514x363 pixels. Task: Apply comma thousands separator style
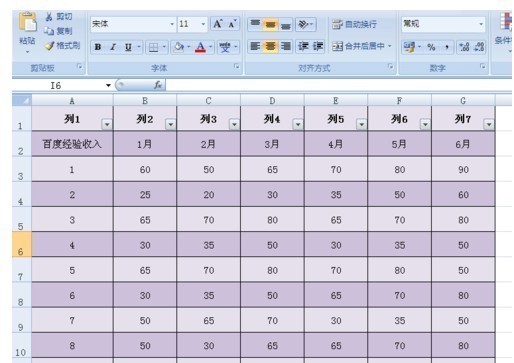(447, 47)
